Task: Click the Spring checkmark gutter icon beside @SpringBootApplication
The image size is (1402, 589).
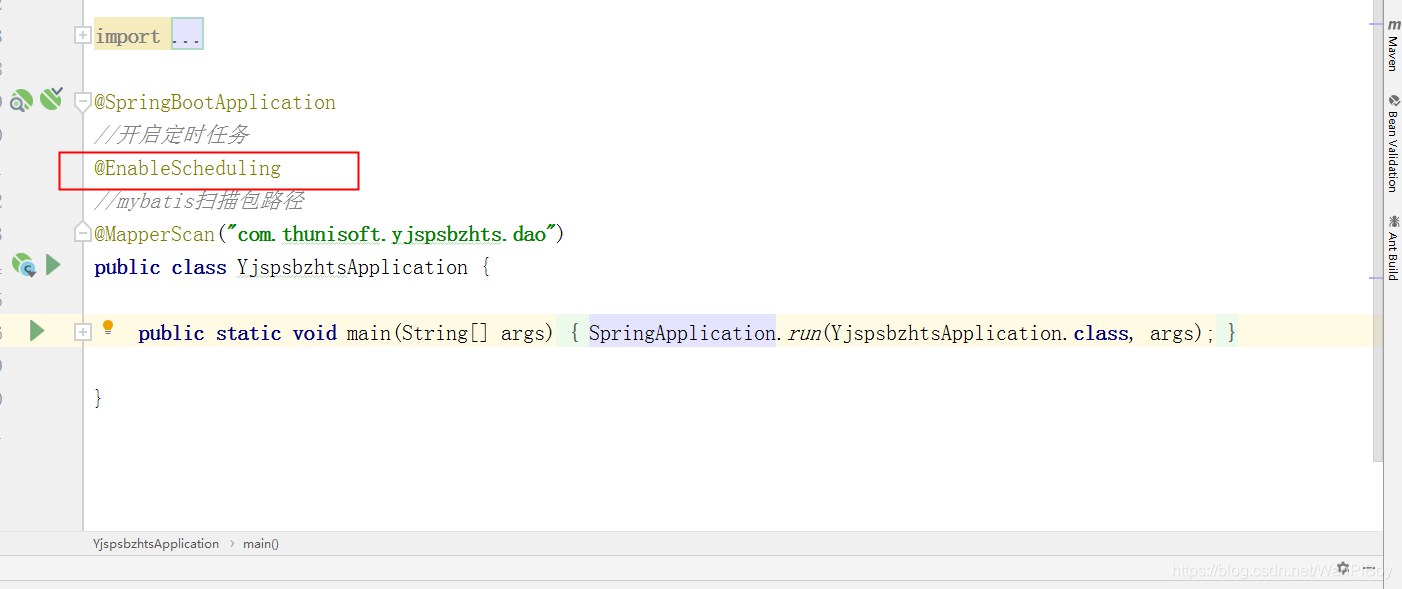Action: pyautogui.click(x=51, y=98)
